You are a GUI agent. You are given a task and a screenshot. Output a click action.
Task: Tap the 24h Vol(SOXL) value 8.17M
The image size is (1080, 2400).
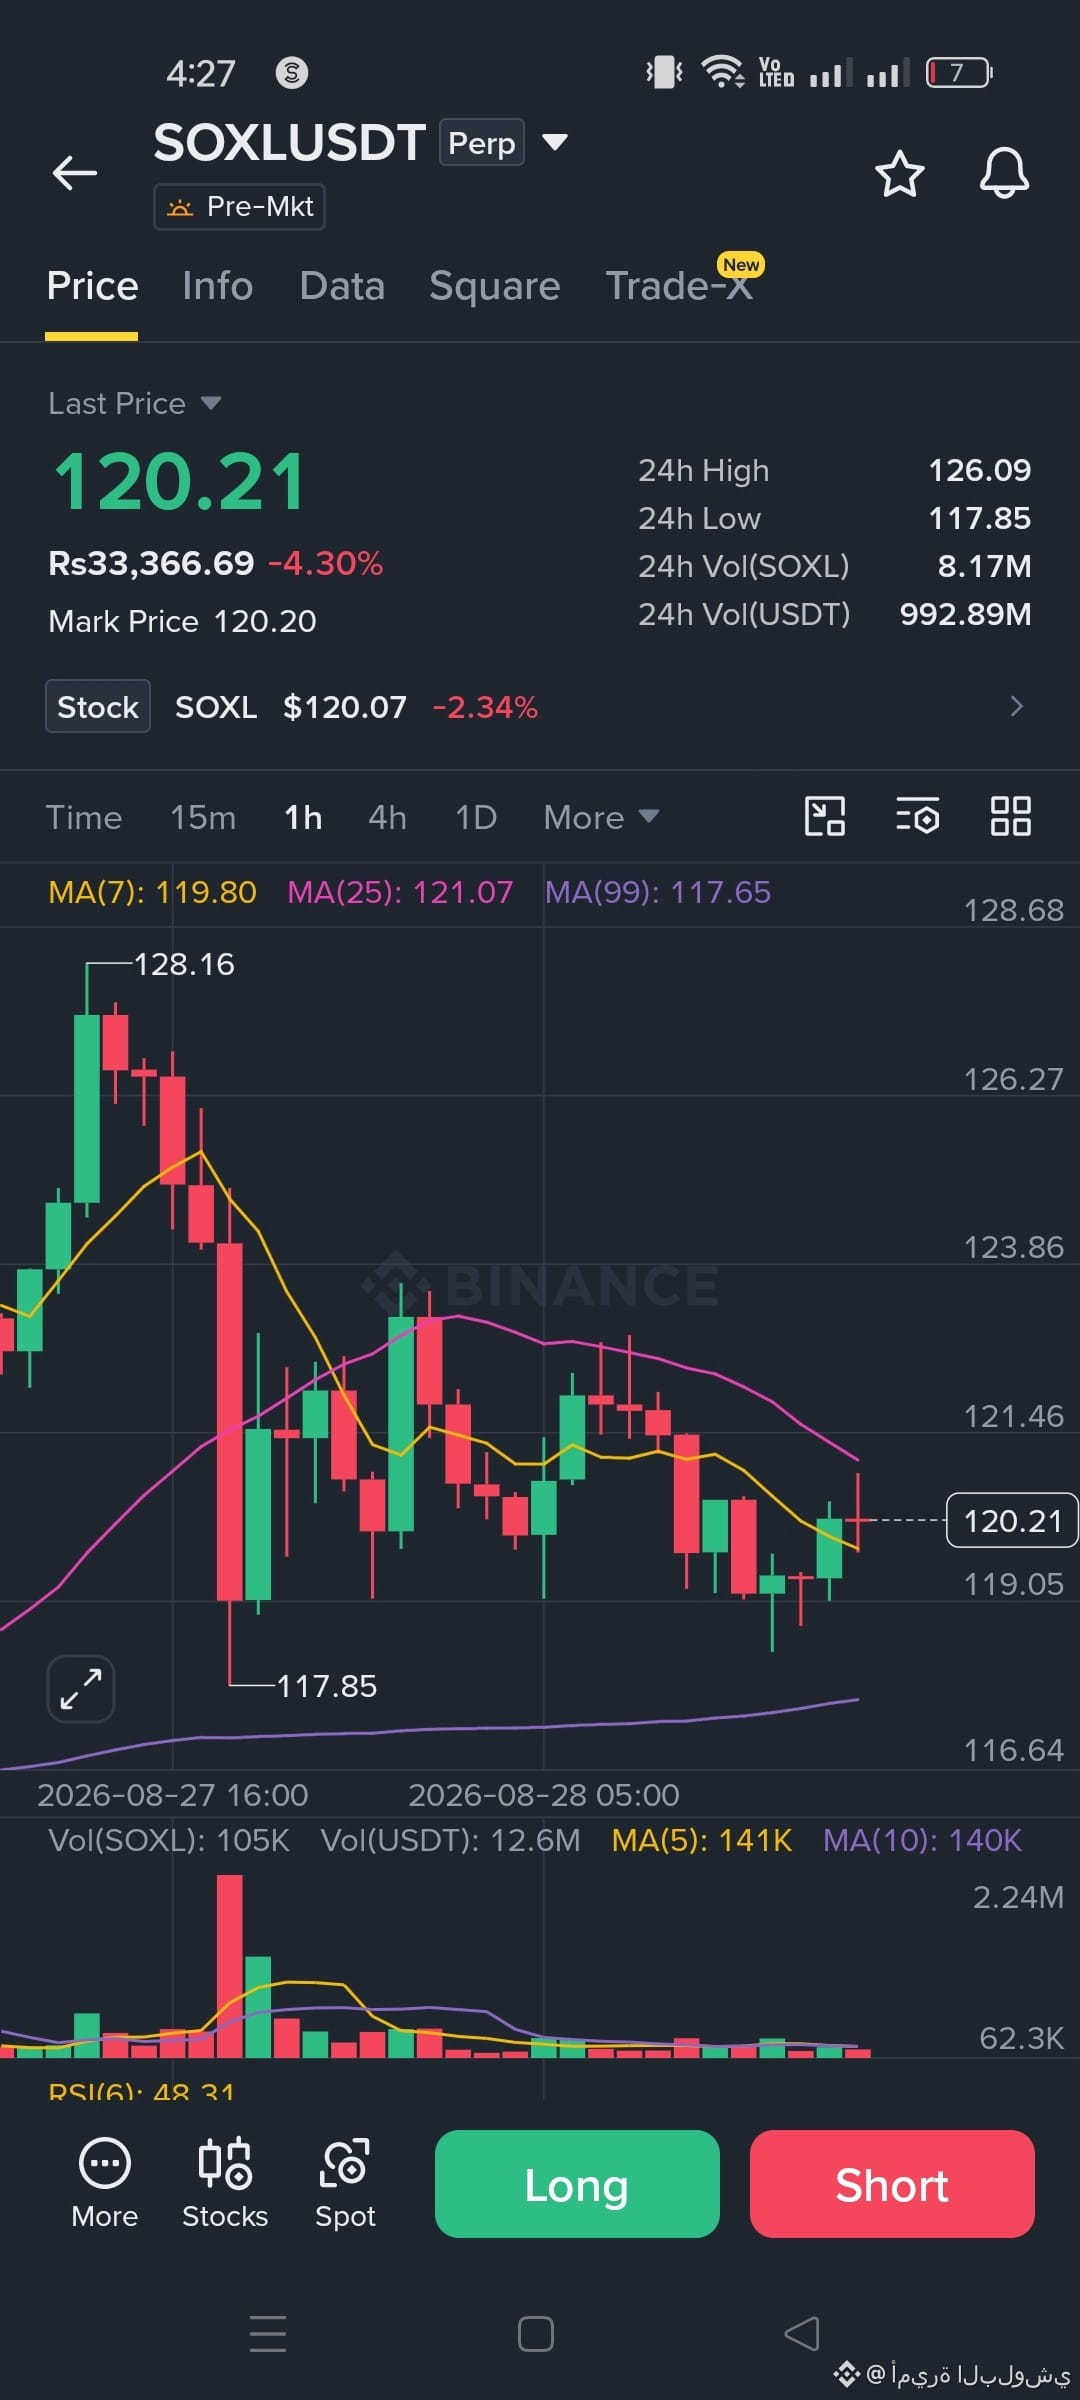click(984, 566)
